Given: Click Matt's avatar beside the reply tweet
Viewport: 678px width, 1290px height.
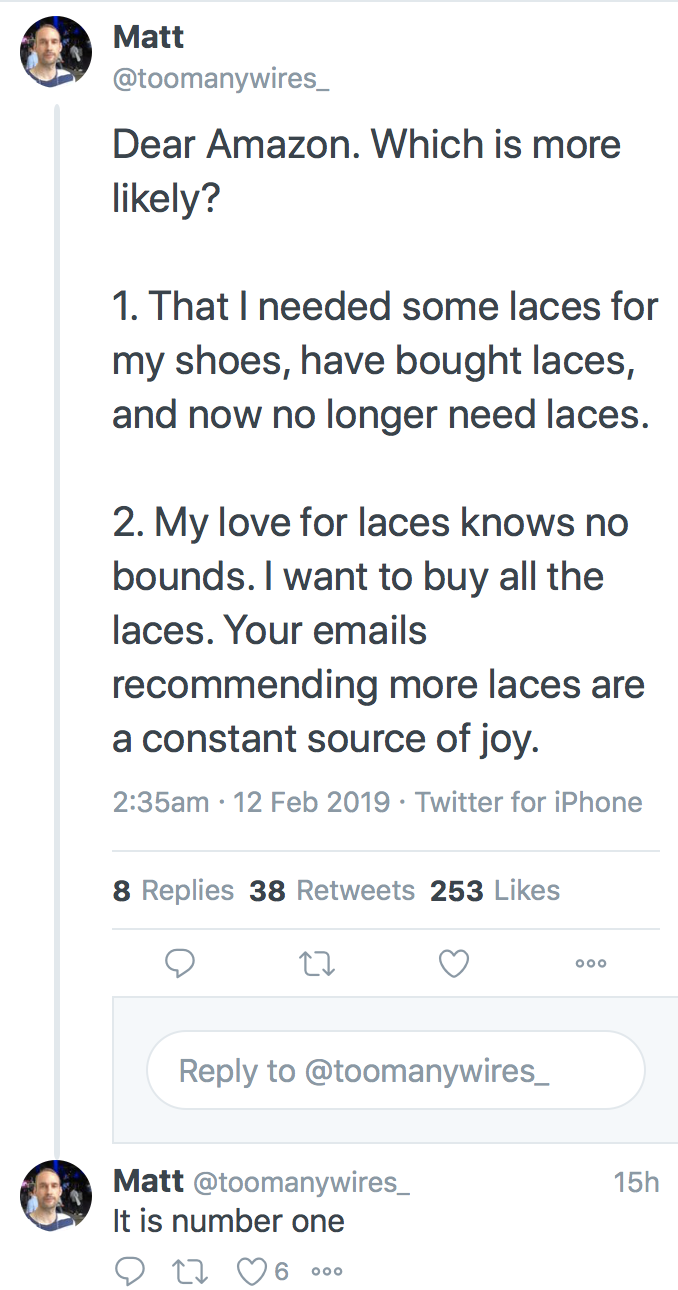Looking at the screenshot, I should pyautogui.click(x=56, y=1196).
